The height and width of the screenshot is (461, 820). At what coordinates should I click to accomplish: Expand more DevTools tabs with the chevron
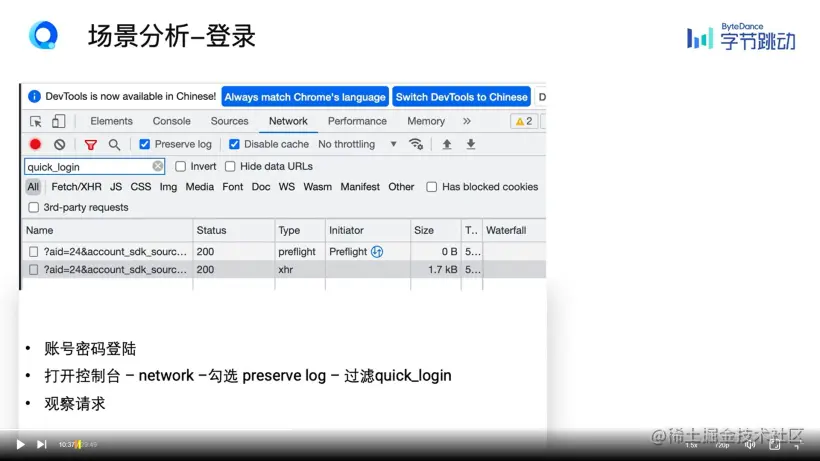(x=466, y=121)
